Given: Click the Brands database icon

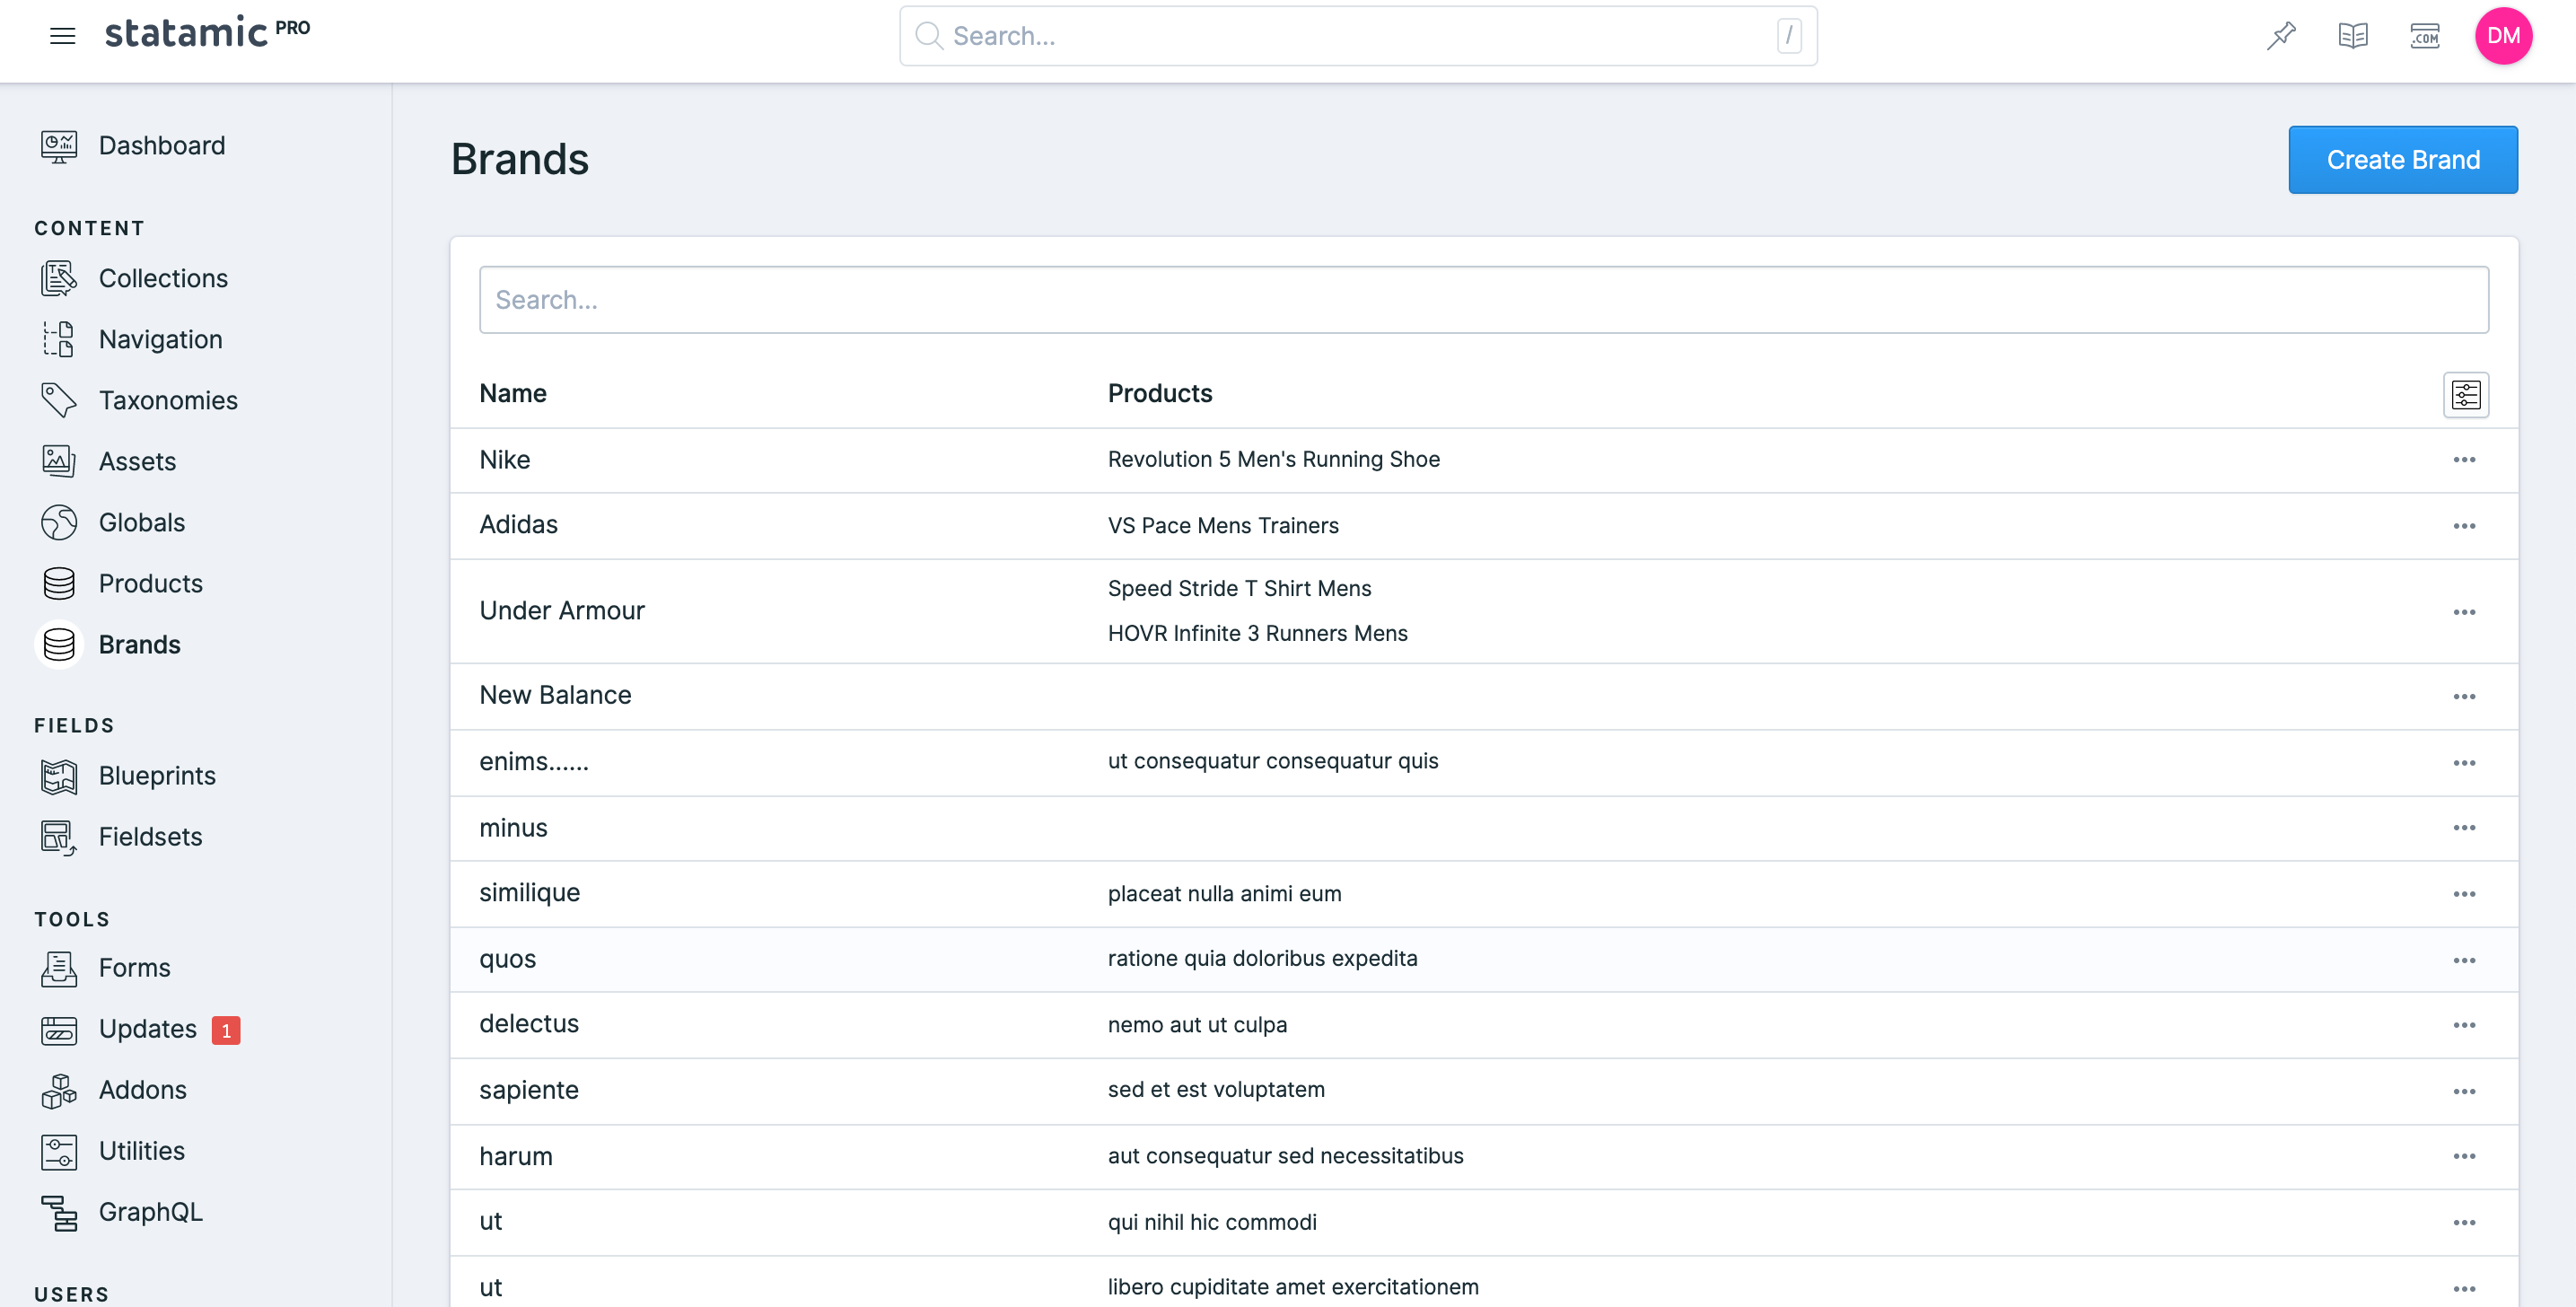Looking at the screenshot, I should [59, 645].
